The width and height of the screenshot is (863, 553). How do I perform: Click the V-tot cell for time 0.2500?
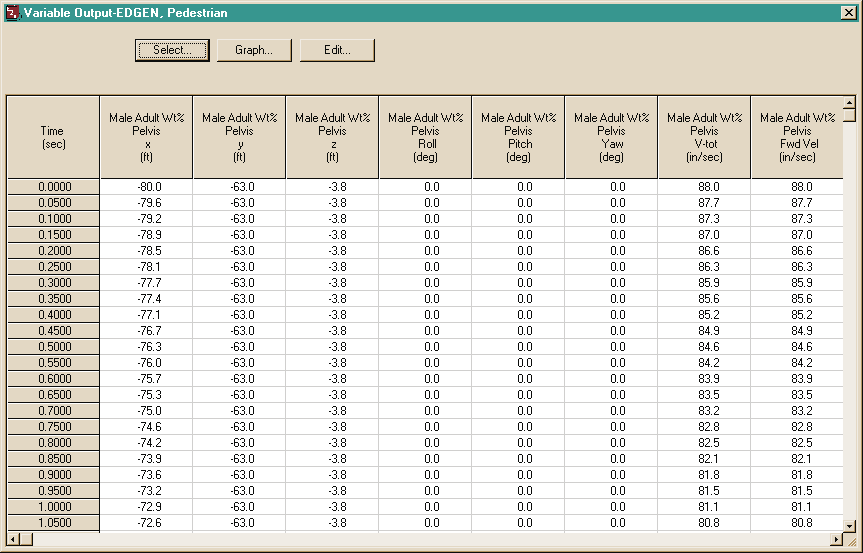click(704, 267)
